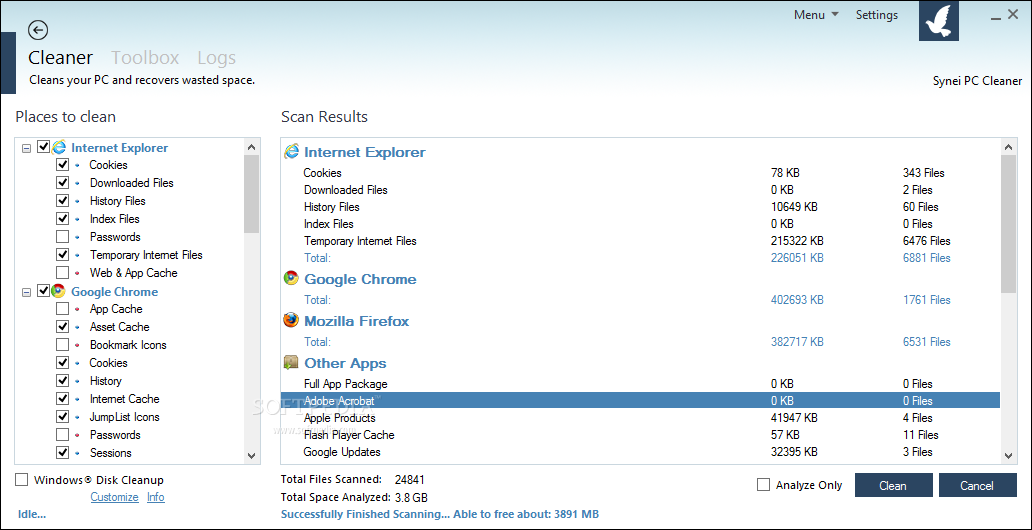
Task: Uncheck Asset Cache checkbox
Action: pyautogui.click(x=63, y=327)
